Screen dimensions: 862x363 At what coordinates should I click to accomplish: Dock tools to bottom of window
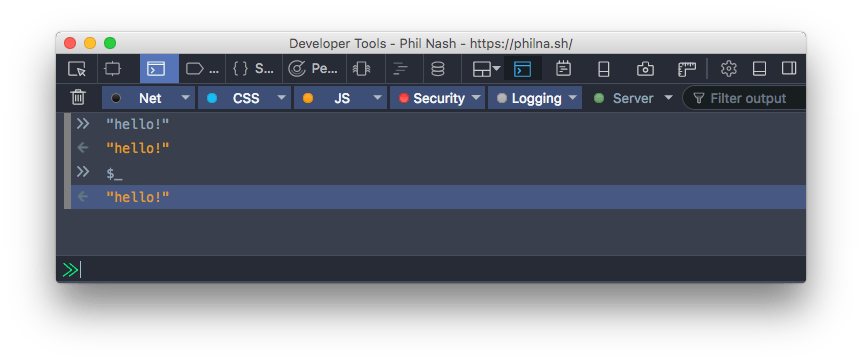(759, 69)
